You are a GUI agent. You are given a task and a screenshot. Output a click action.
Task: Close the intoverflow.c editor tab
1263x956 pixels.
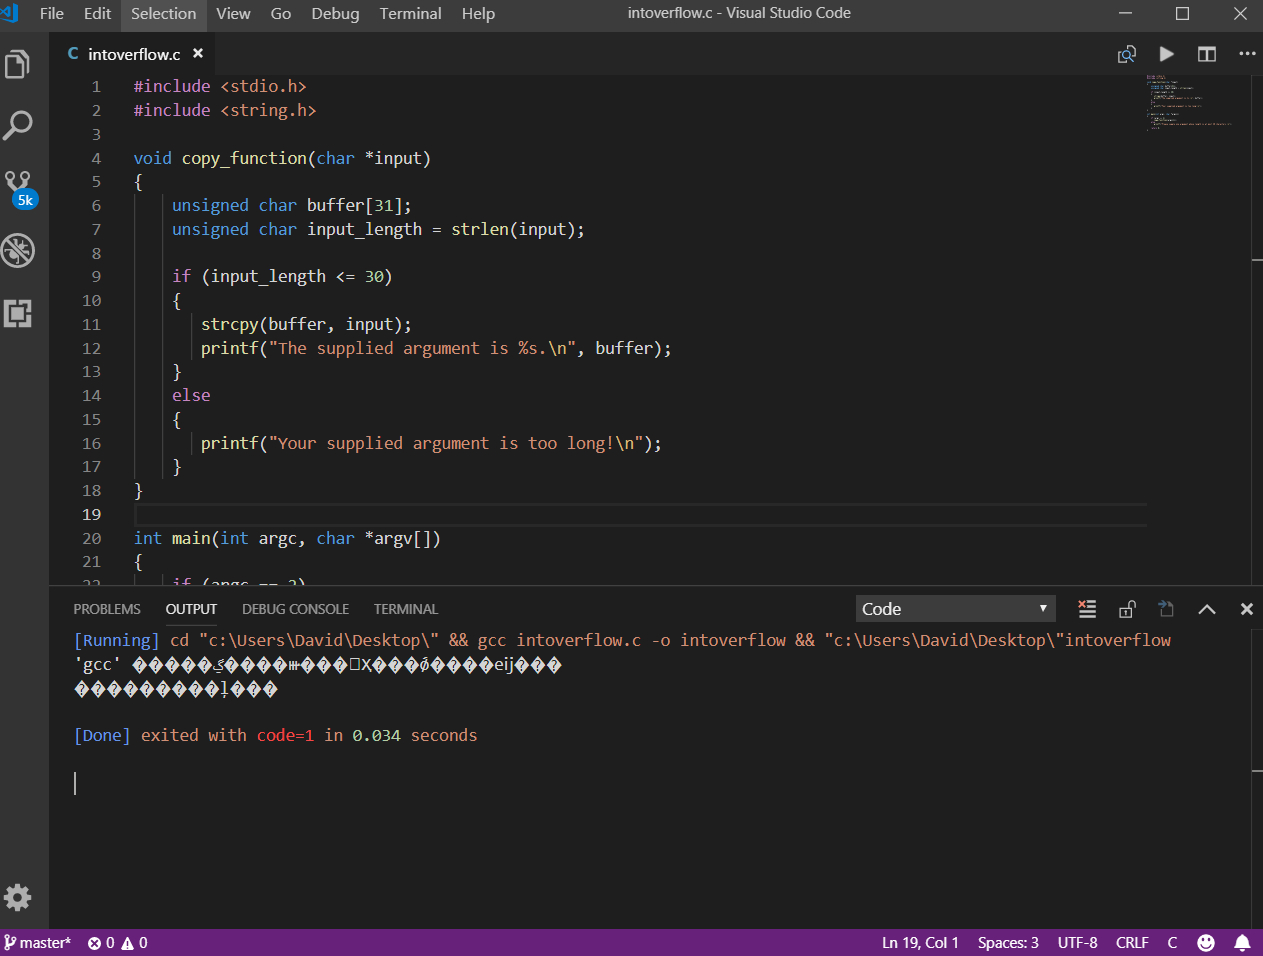(198, 54)
